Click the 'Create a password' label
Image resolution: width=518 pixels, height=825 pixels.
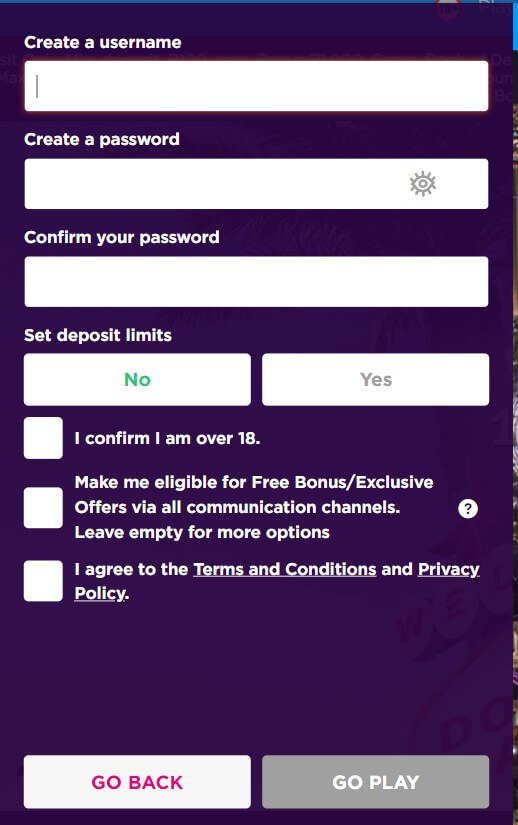tap(101, 139)
